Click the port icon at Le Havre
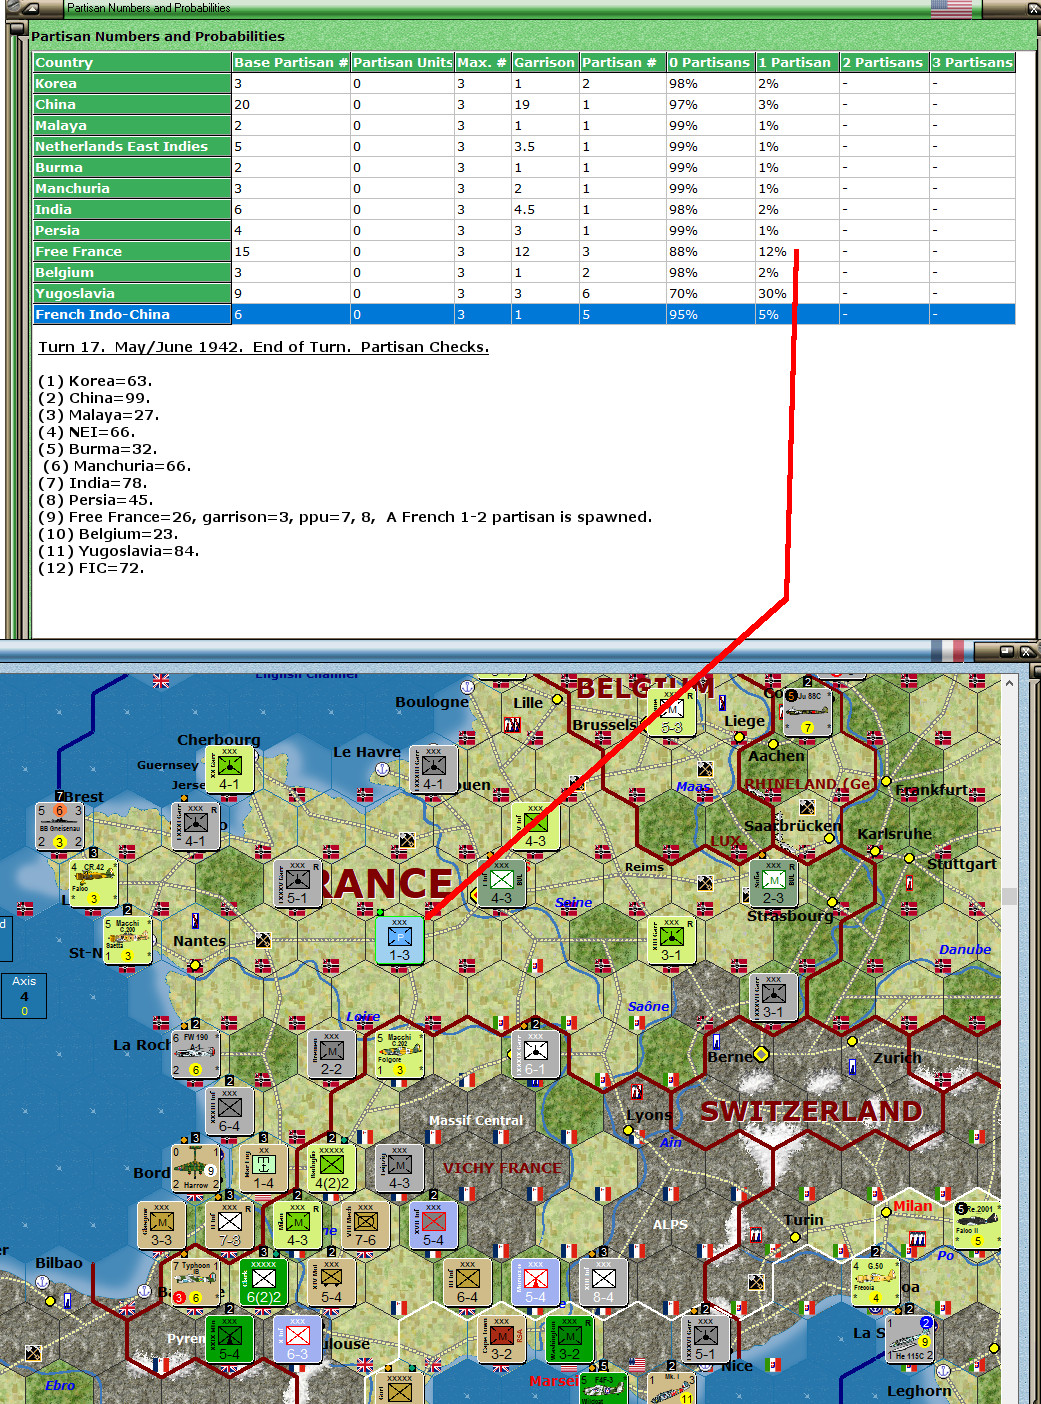The height and width of the screenshot is (1404, 1041). (x=382, y=769)
